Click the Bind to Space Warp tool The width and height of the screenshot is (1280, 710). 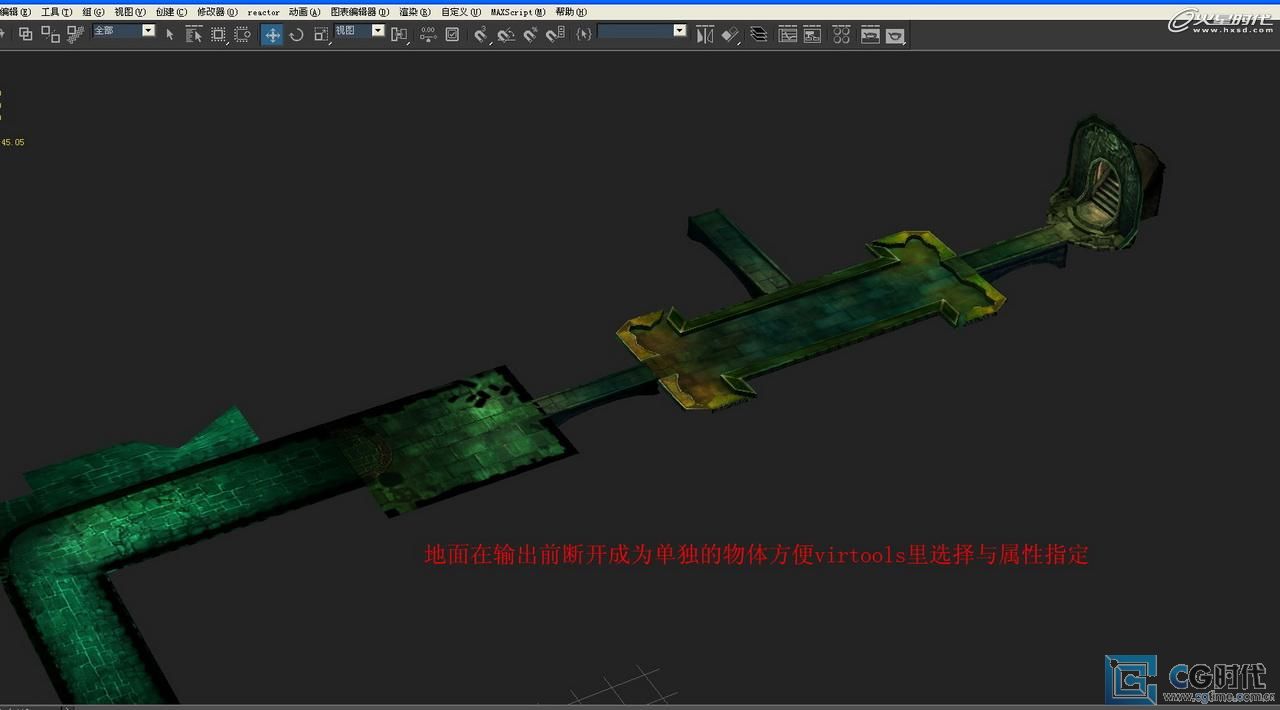75,34
